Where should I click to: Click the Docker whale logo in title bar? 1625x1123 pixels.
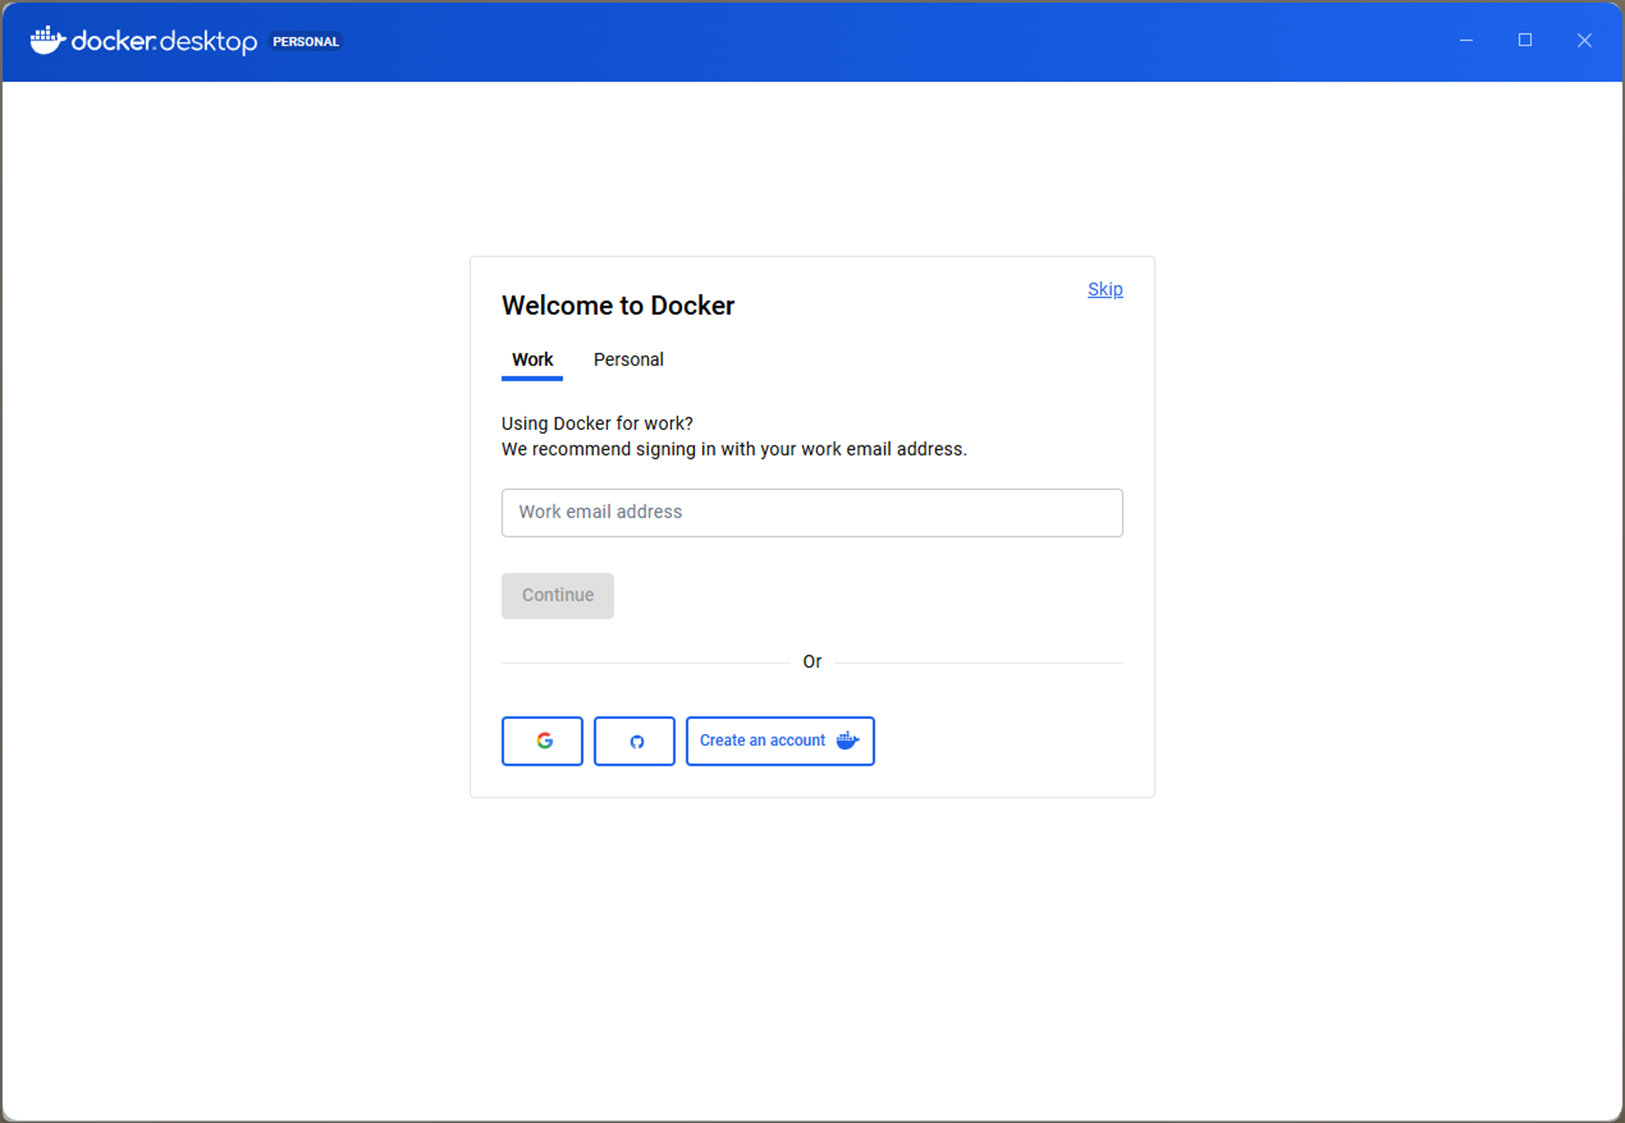coord(47,40)
